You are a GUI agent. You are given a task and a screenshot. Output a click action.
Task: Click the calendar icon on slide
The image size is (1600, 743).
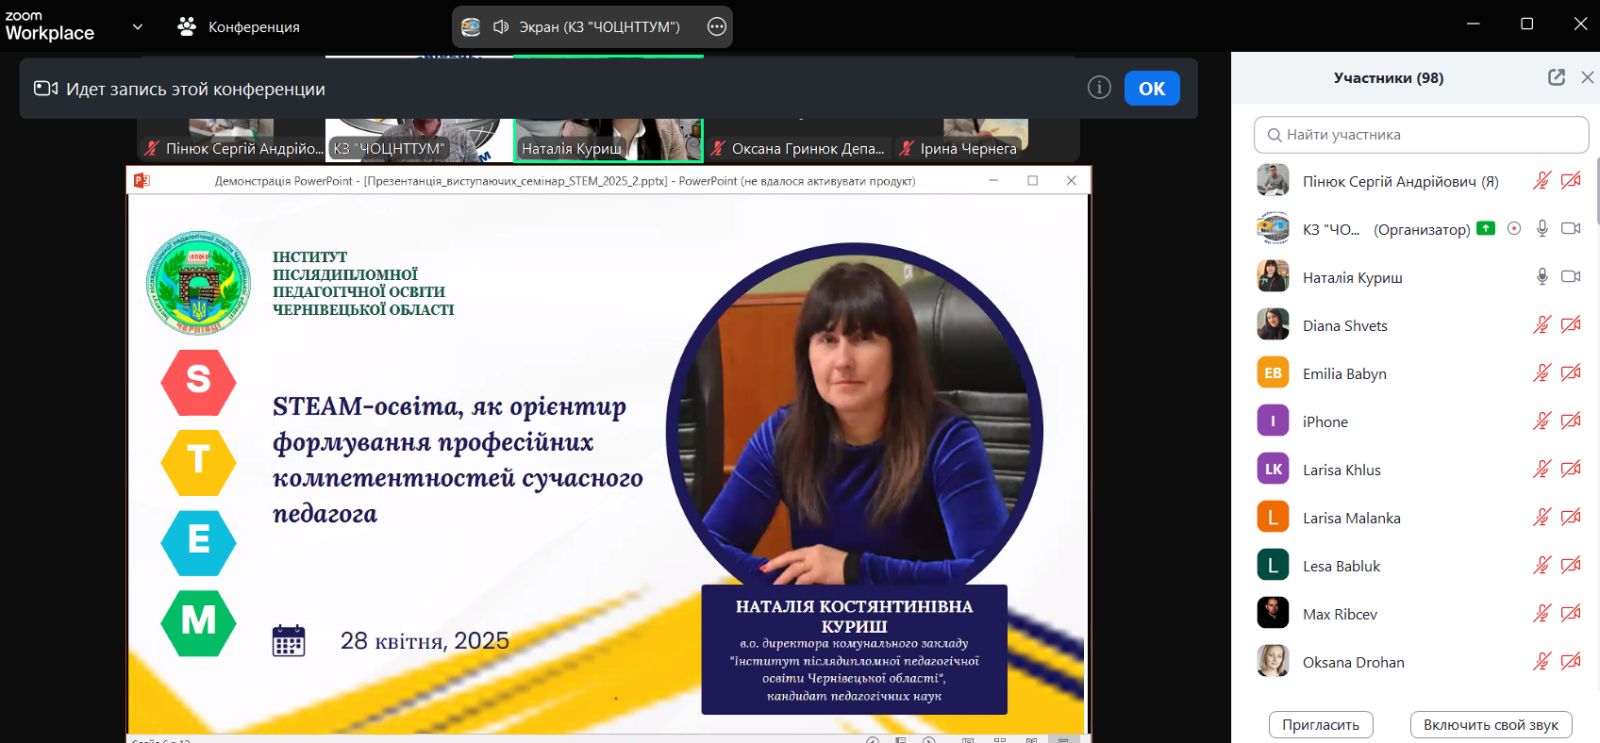pos(289,641)
